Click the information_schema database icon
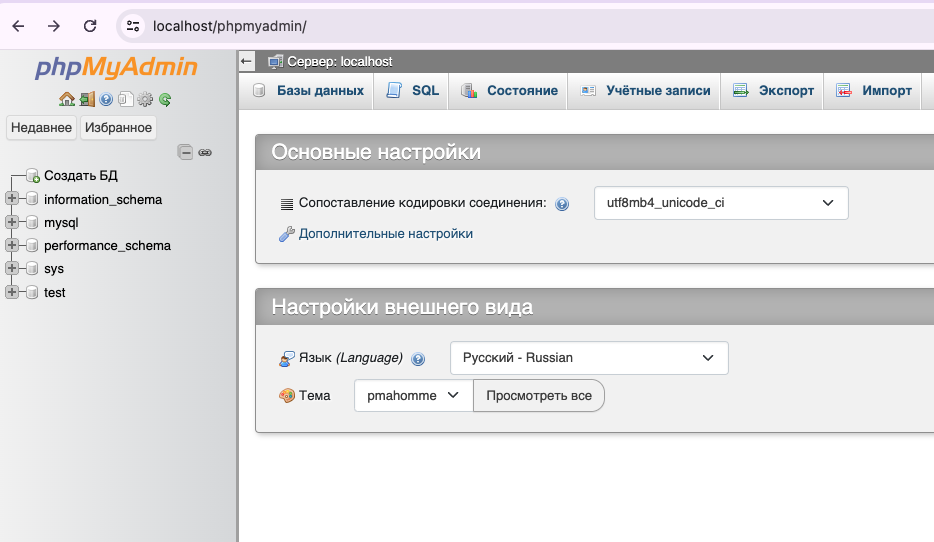 tap(32, 199)
